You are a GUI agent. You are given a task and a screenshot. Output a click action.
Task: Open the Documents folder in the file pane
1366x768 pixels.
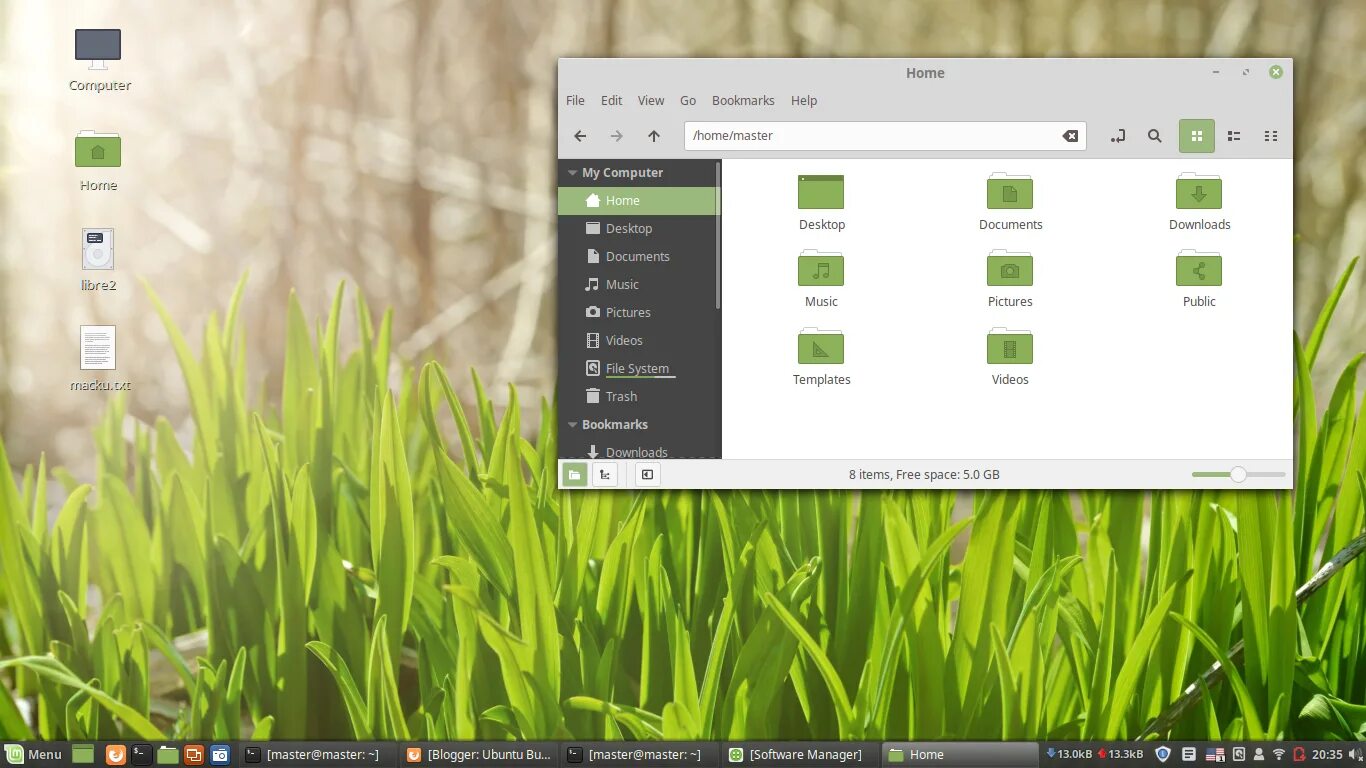(x=1010, y=203)
